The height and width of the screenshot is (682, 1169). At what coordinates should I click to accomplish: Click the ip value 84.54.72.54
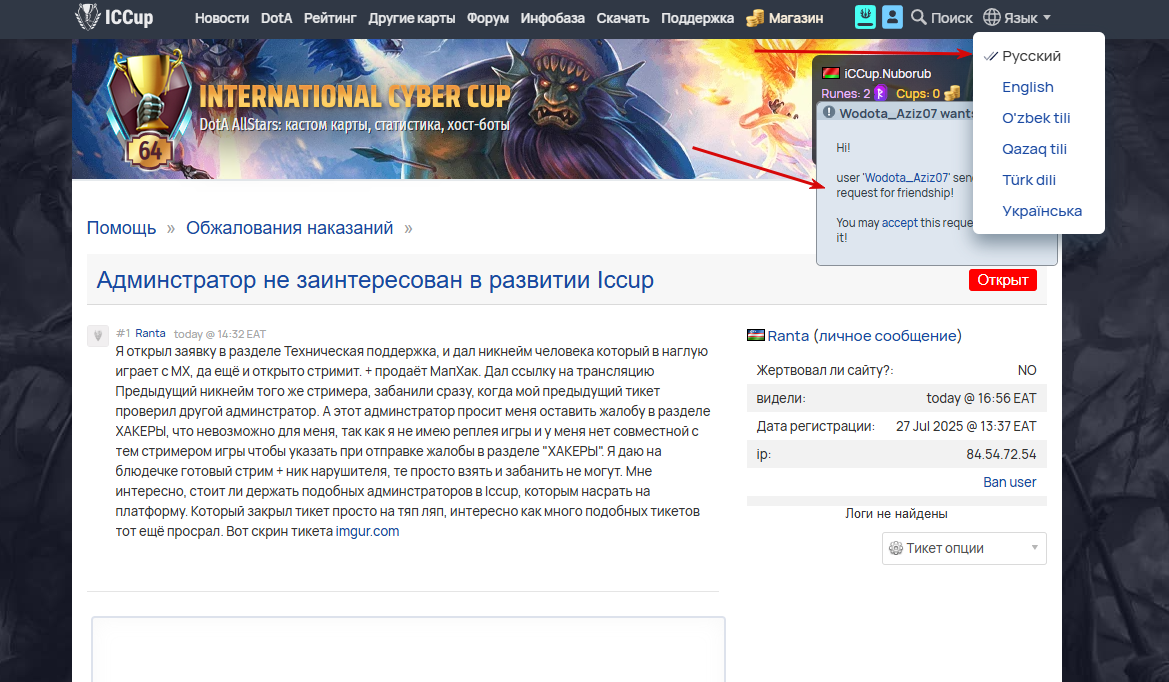coord(1001,455)
